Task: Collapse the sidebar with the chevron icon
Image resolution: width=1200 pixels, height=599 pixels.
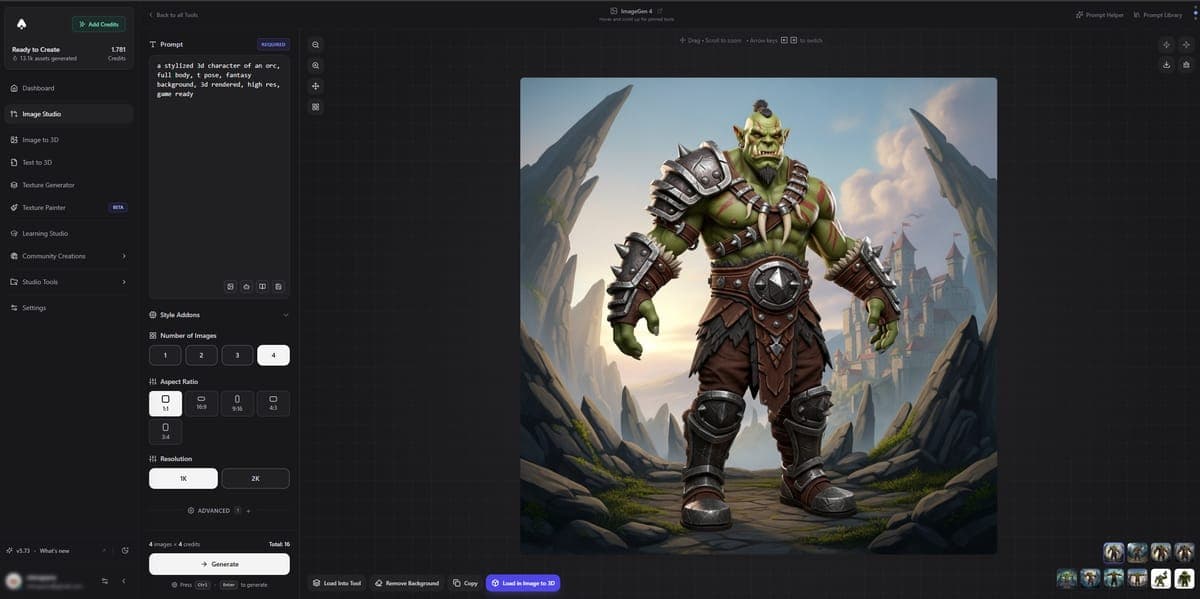Action: coord(124,581)
